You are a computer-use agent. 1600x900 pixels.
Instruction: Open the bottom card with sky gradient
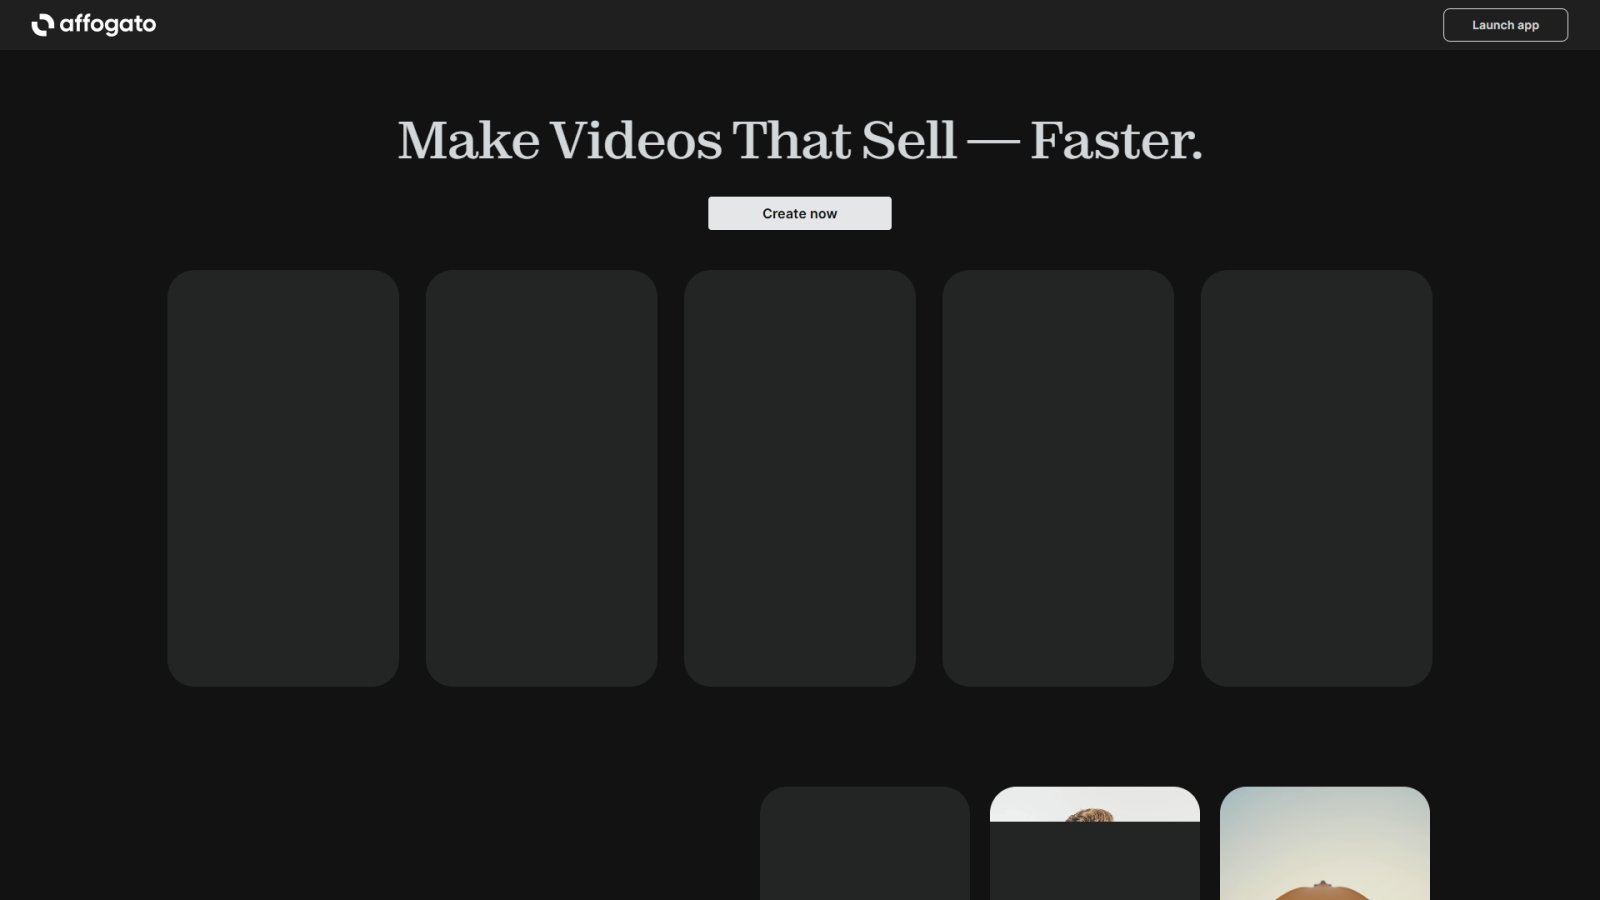pyautogui.click(x=1325, y=843)
